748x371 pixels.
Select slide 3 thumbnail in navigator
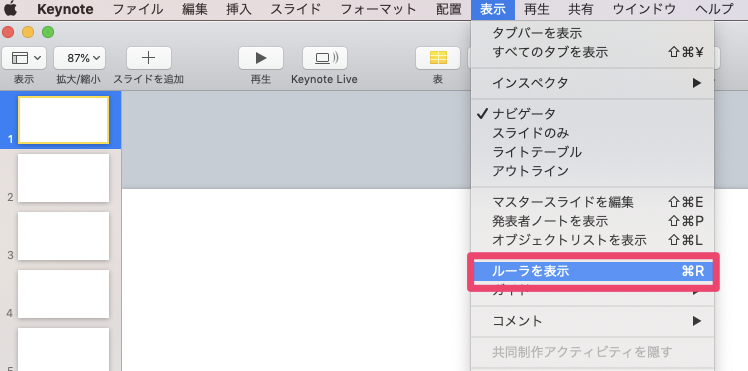pyautogui.click(x=63, y=236)
